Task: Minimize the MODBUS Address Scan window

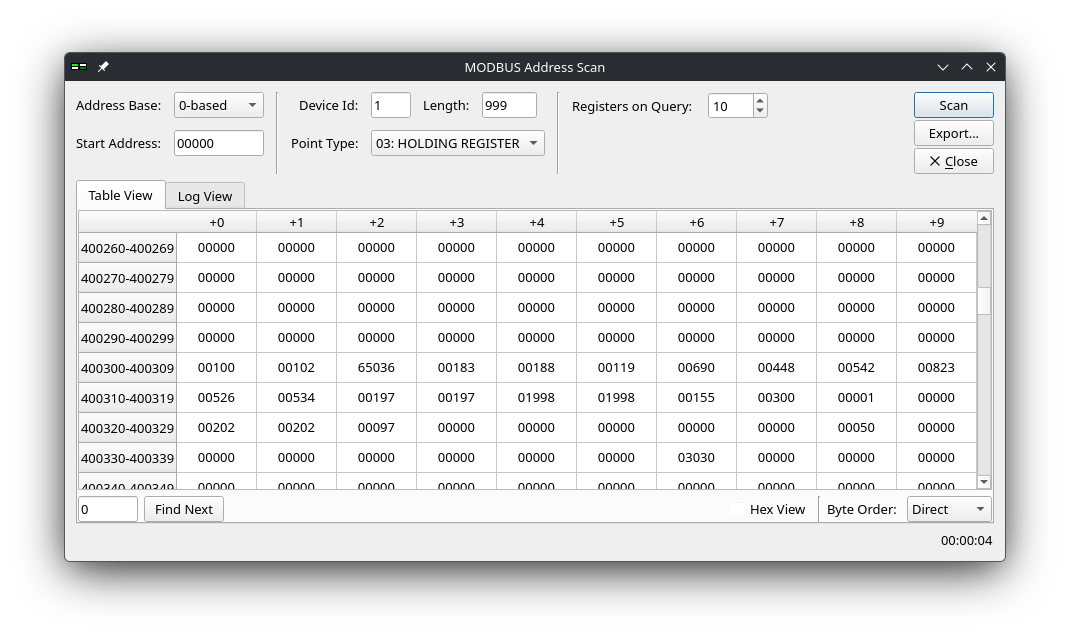Action: click(x=942, y=67)
